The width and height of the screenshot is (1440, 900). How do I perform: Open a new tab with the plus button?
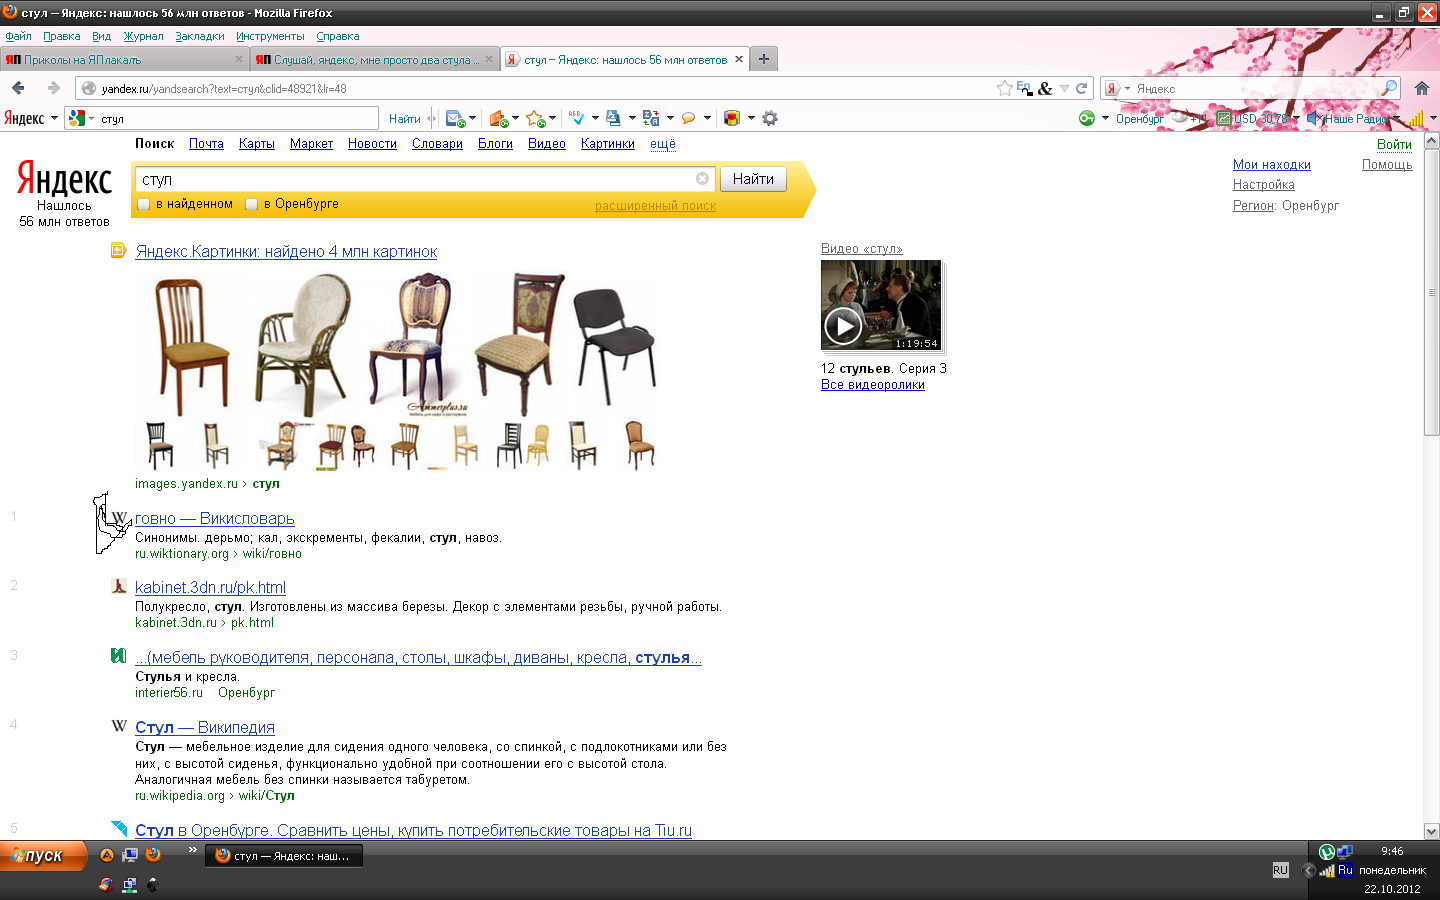(x=764, y=59)
